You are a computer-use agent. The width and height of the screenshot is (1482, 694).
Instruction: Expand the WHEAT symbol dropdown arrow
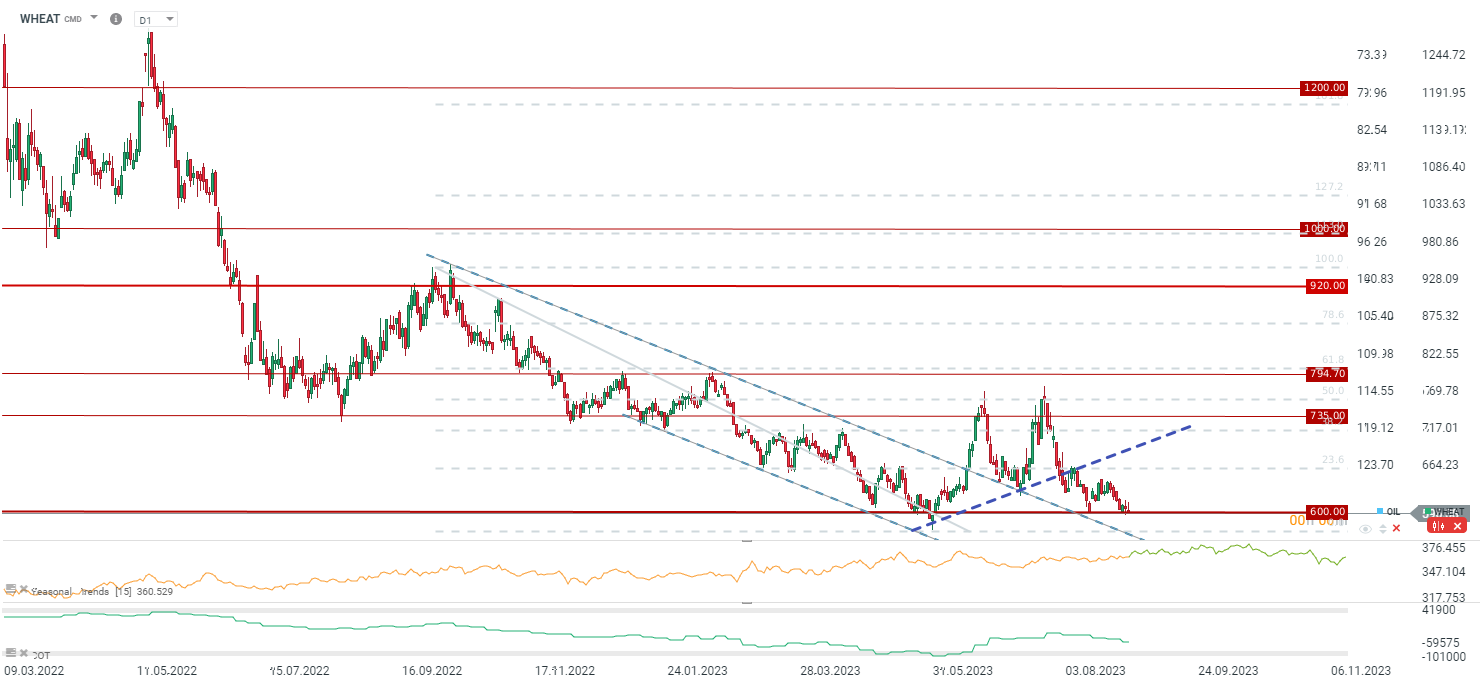[94, 18]
